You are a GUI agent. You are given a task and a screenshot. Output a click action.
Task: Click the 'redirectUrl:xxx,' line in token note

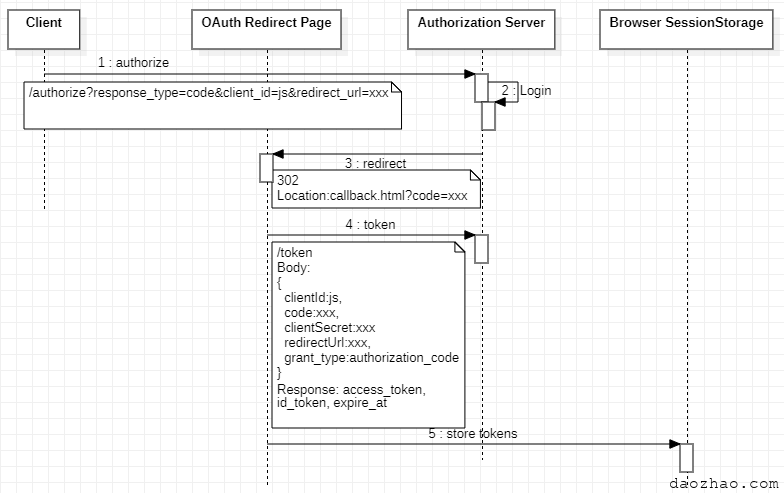click(x=327, y=342)
